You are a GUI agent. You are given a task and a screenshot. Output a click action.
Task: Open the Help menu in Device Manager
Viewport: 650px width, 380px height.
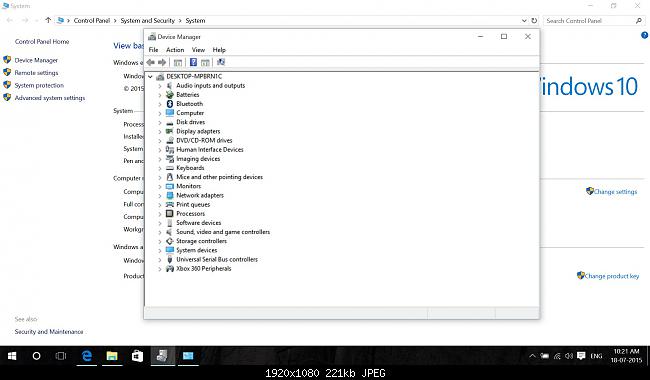pyautogui.click(x=219, y=50)
